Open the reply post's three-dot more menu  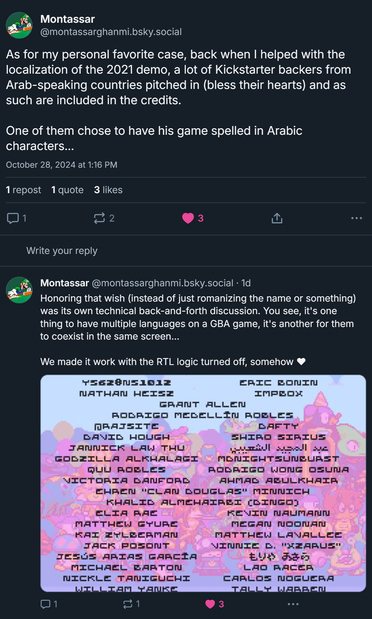[293, 604]
